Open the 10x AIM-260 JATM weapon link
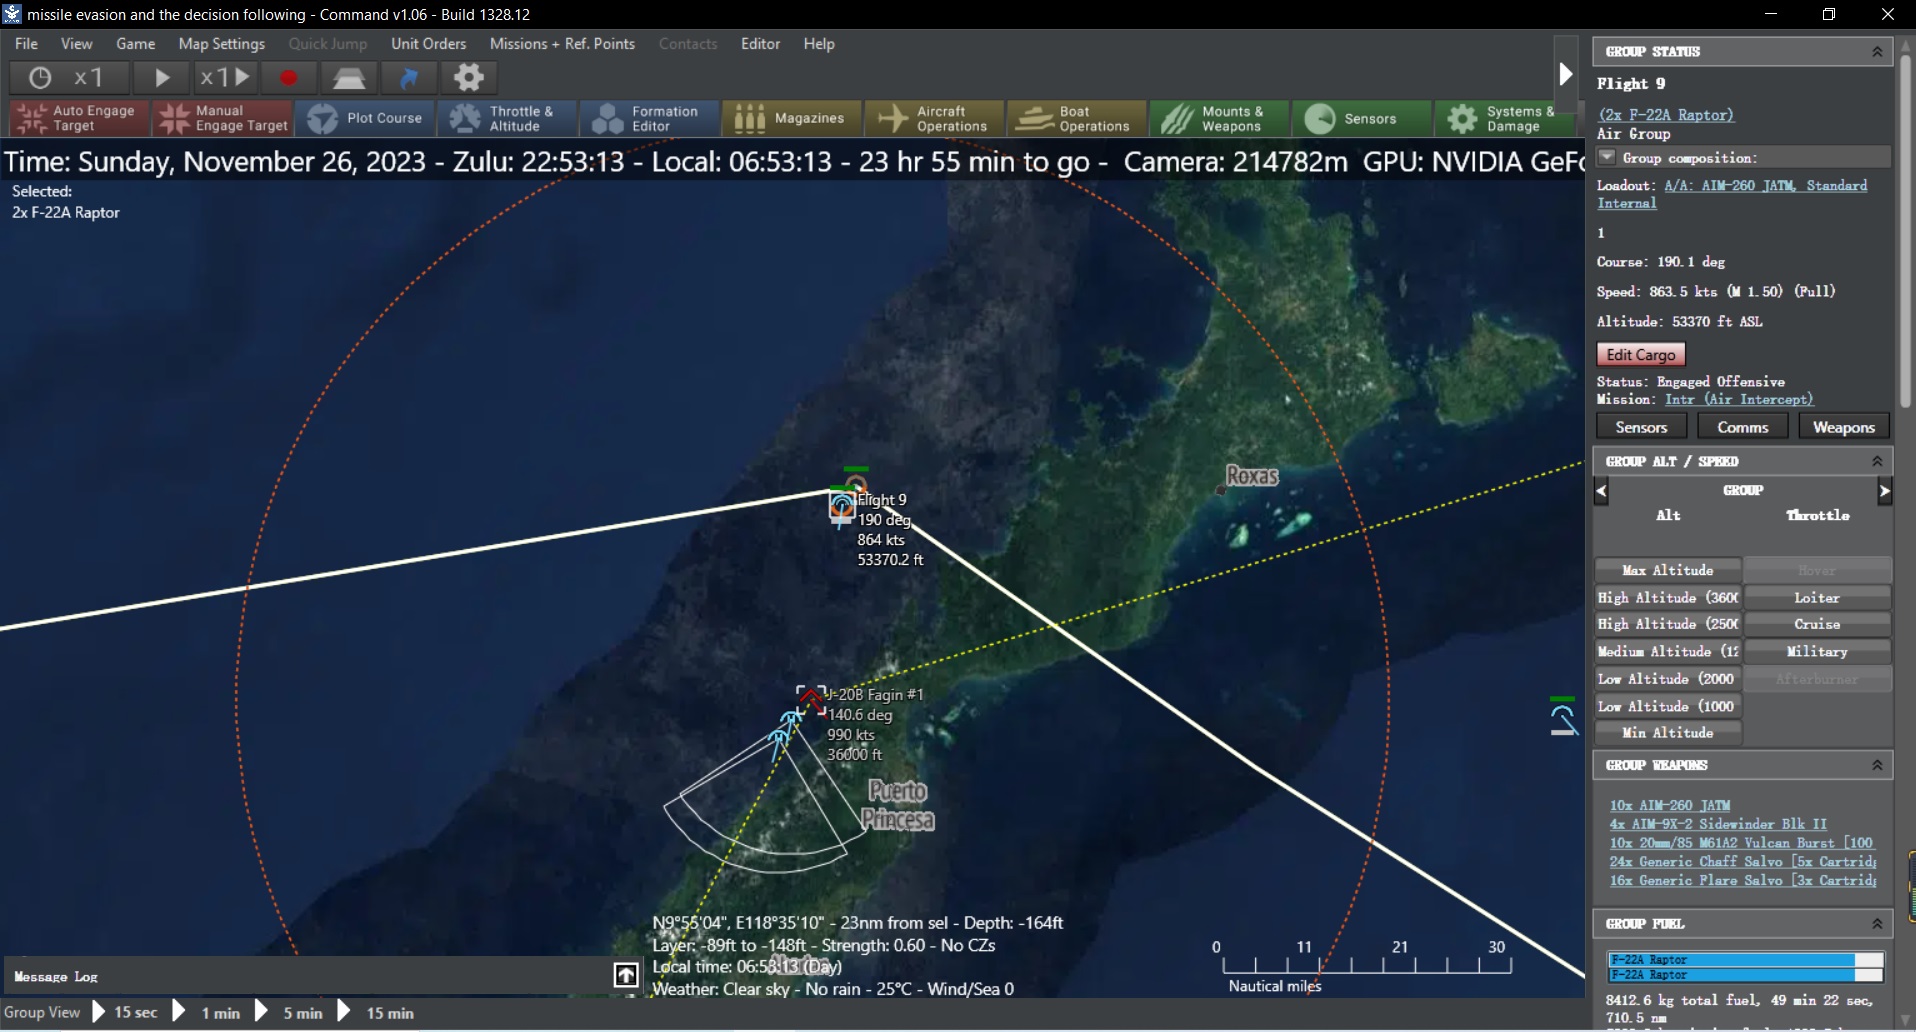Viewport: 1916px width, 1032px height. [x=1669, y=805]
